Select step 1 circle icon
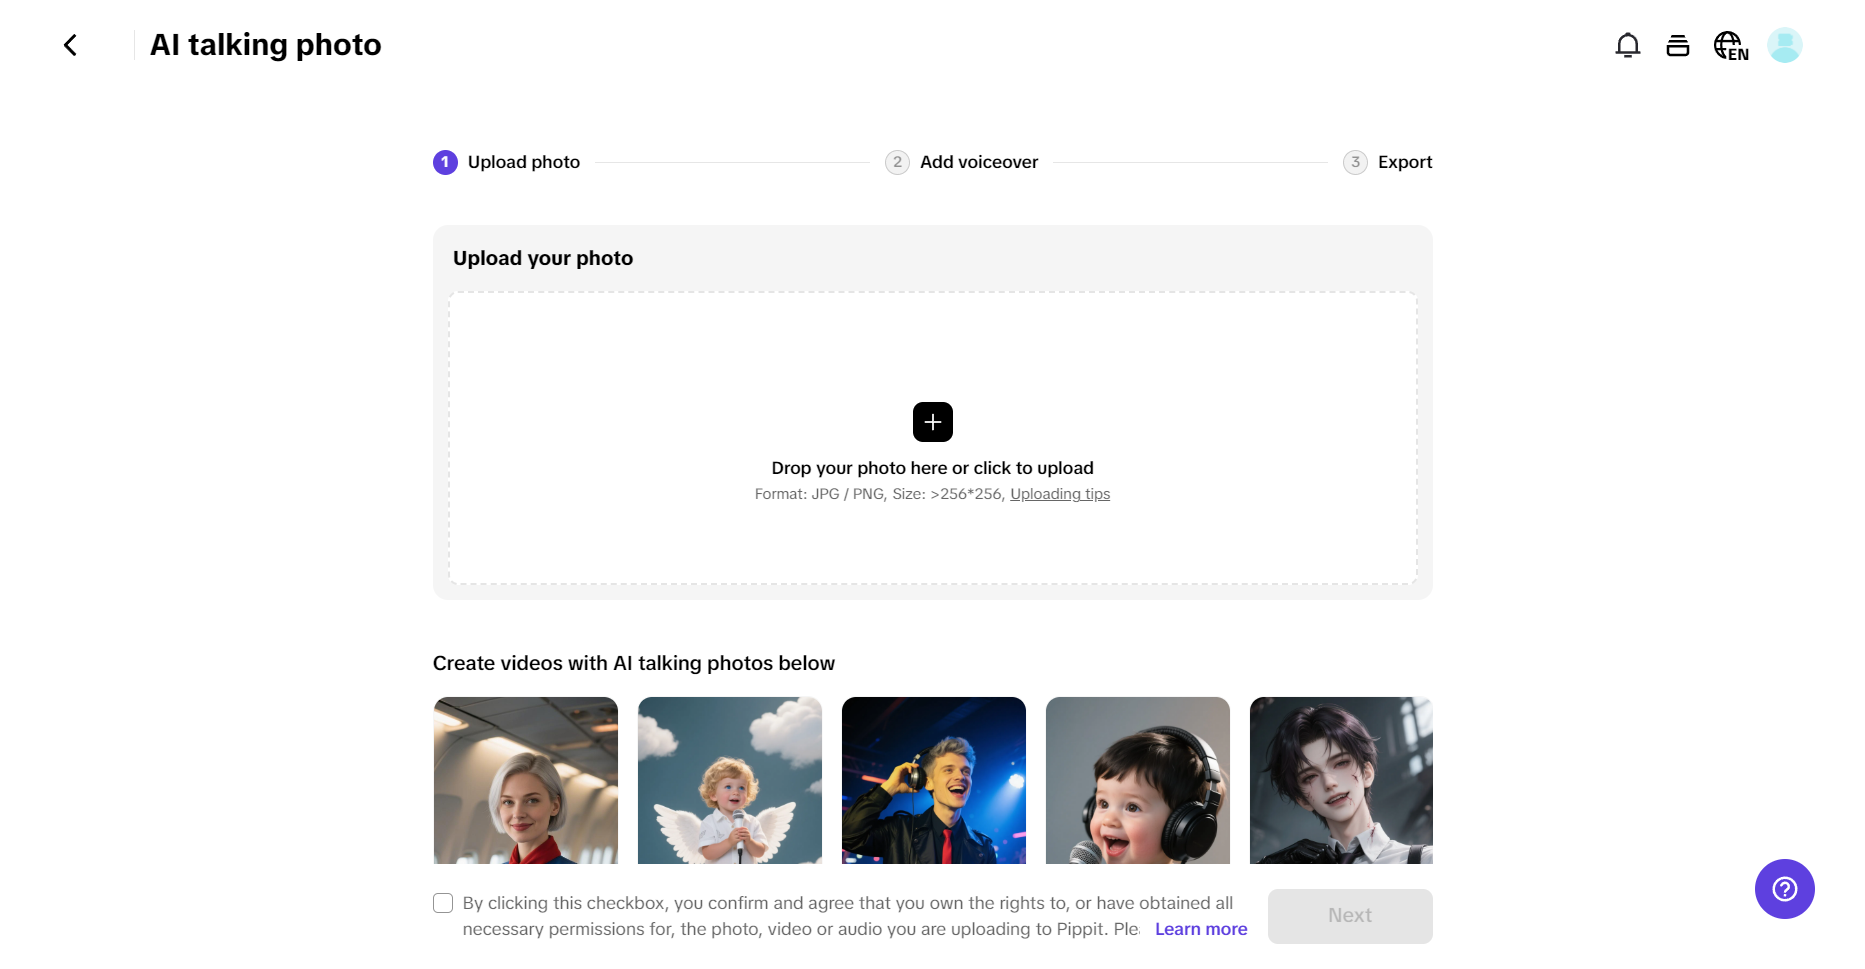 click(445, 162)
